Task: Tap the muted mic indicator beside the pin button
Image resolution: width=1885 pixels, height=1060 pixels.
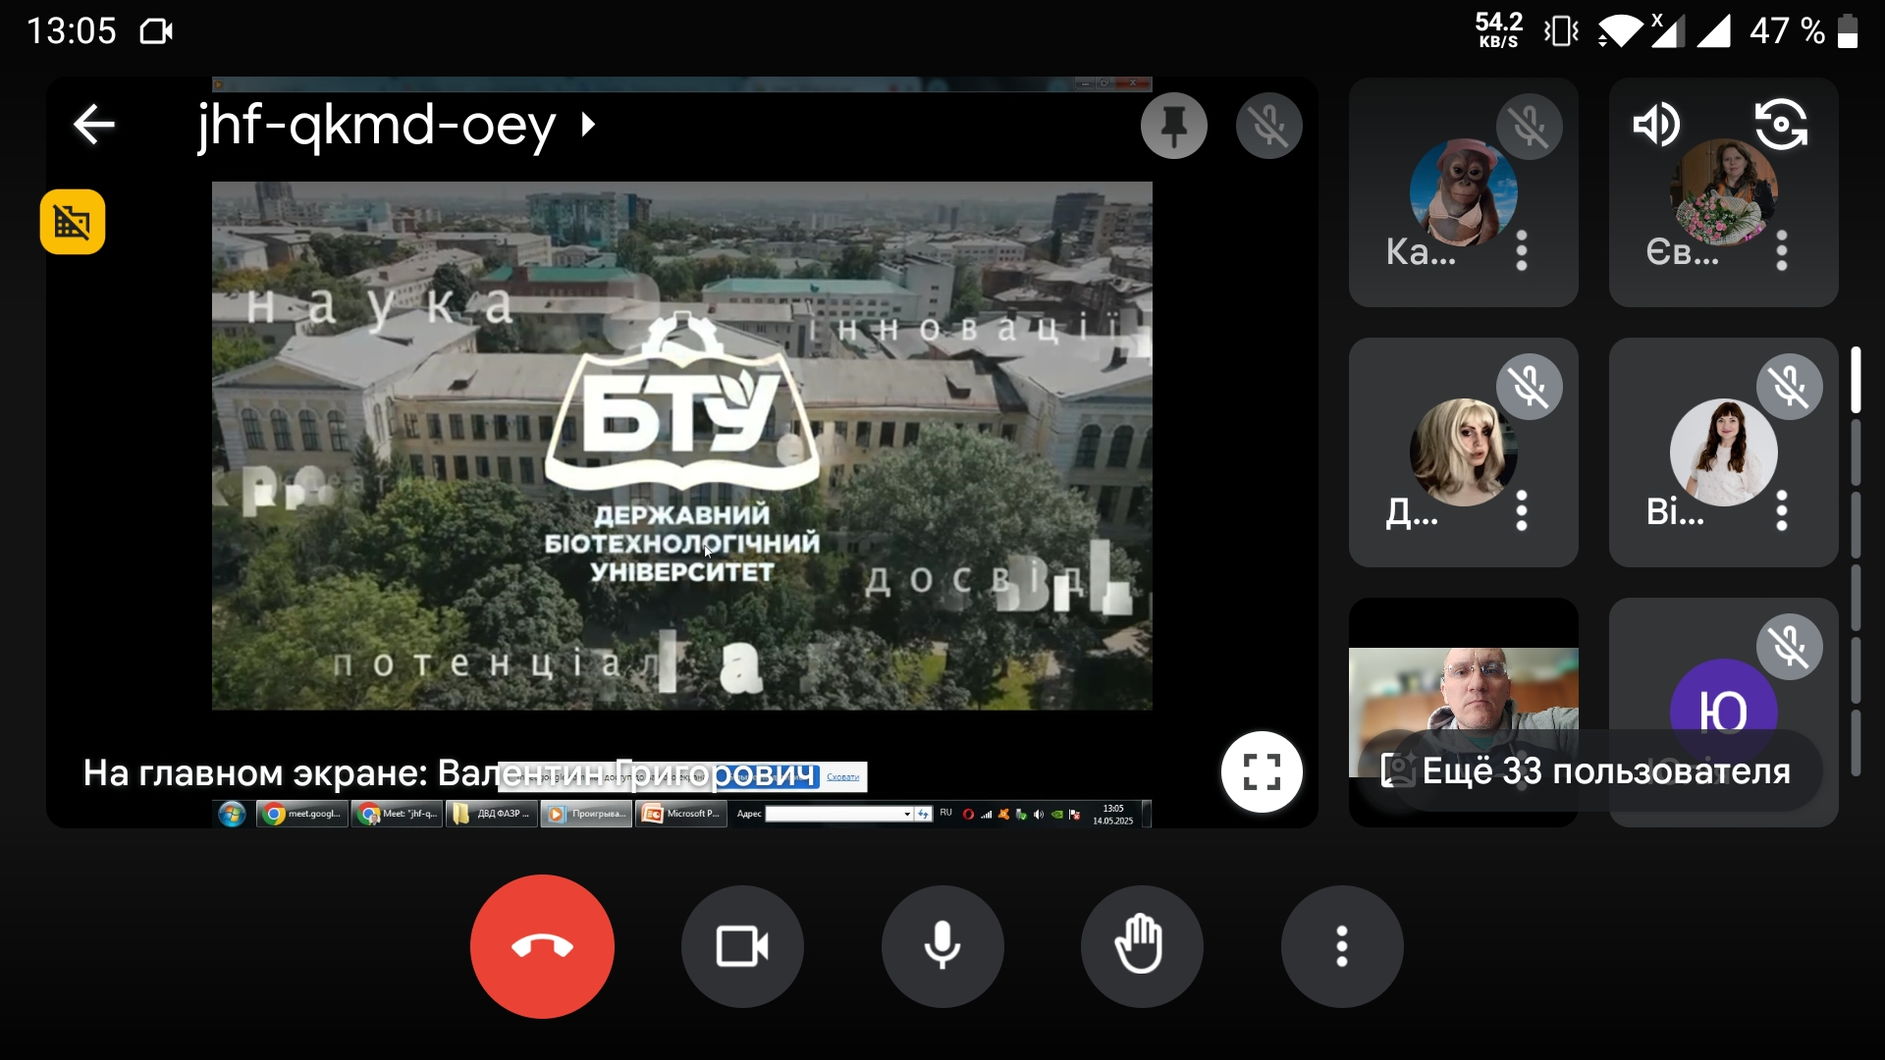Action: (x=1269, y=126)
